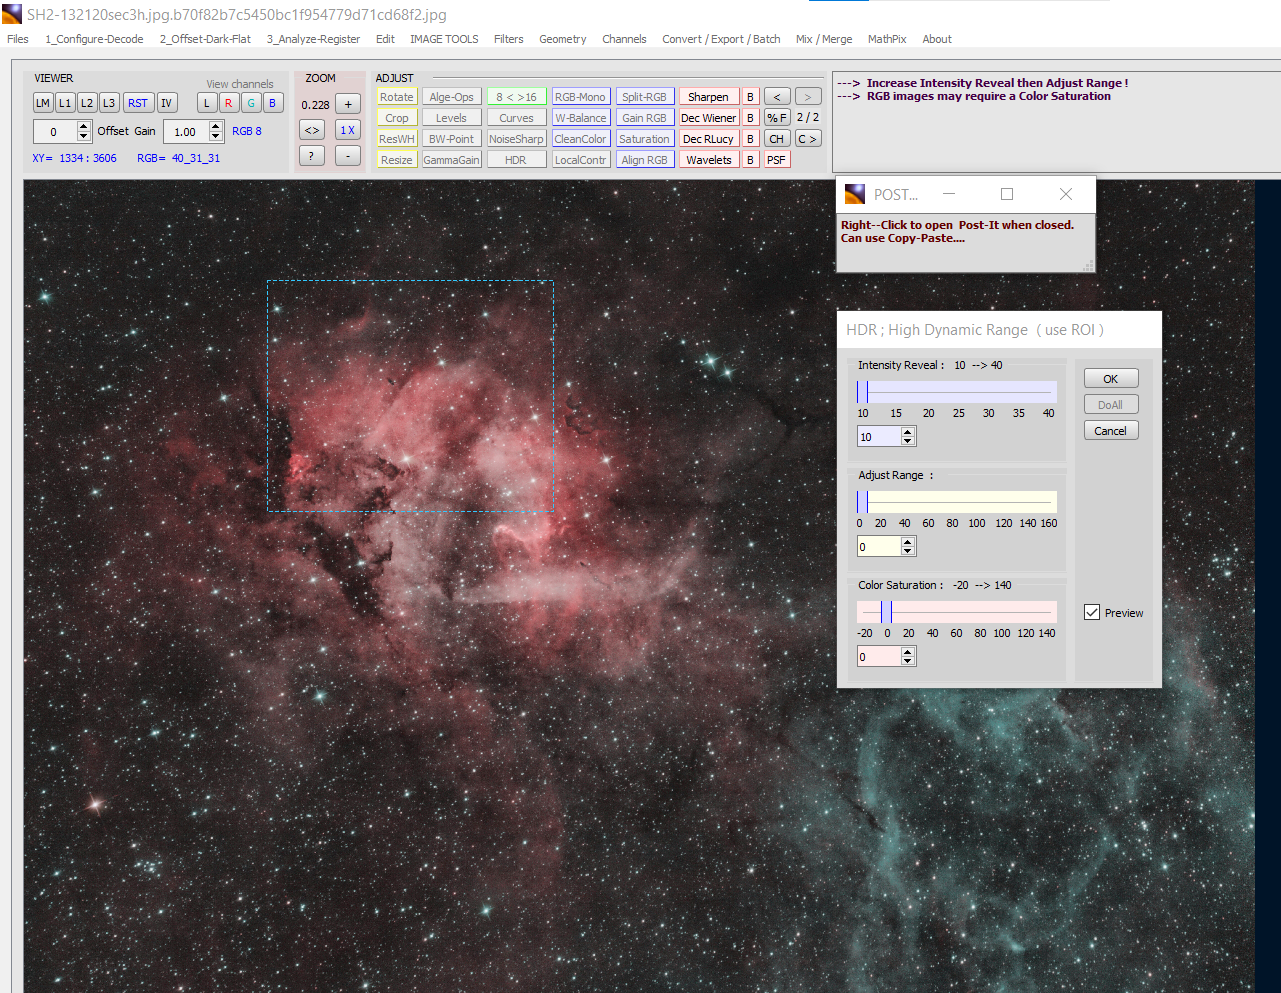The height and width of the screenshot is (993, 1281).
Task: Click the Offset value input field
Action: click(x=55, y=132)
